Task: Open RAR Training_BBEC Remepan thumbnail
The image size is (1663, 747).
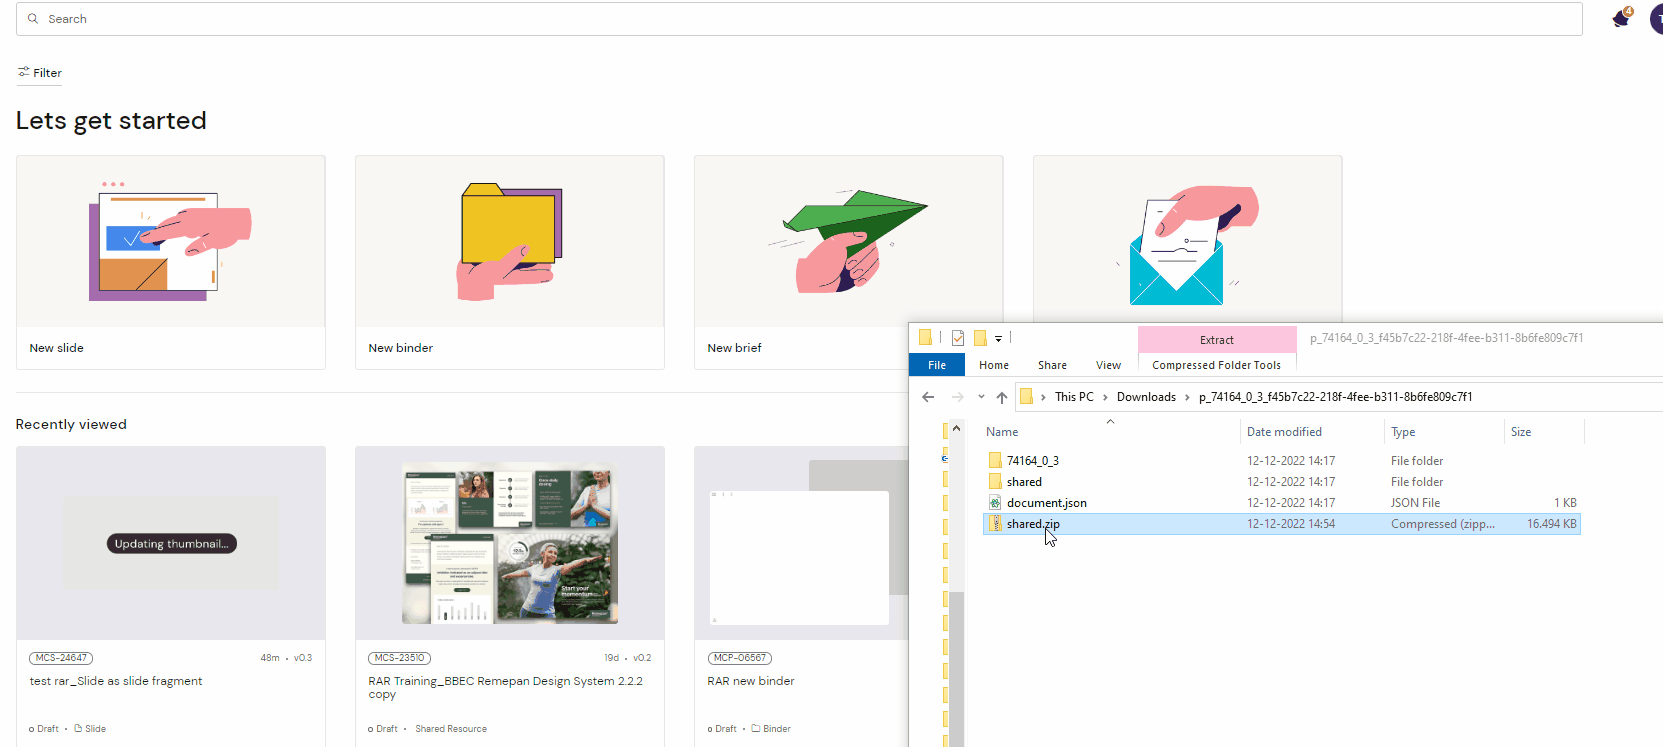Action: click(x=510, y=543)
